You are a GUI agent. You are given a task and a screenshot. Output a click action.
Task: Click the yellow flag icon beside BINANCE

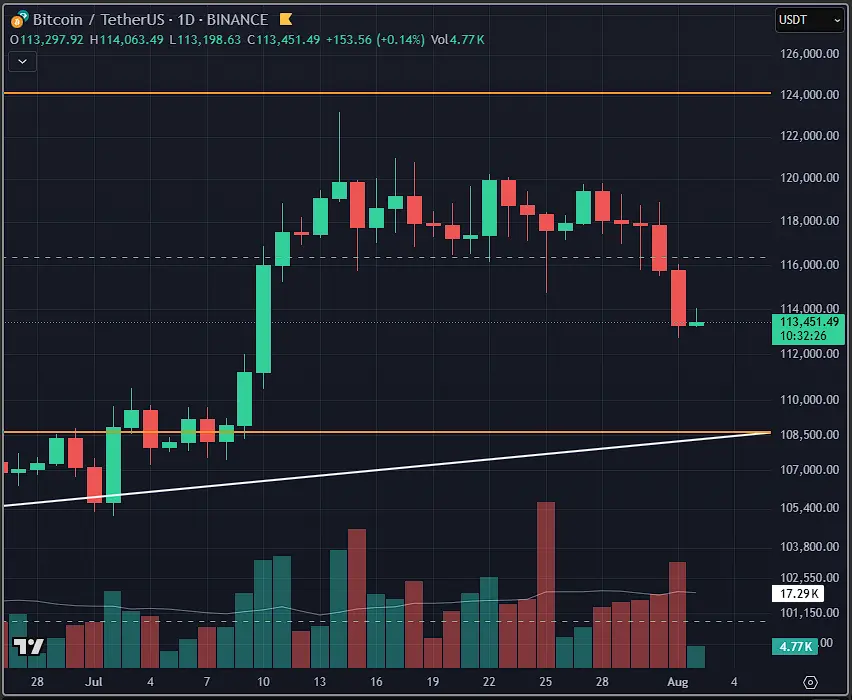coord(286,20)
